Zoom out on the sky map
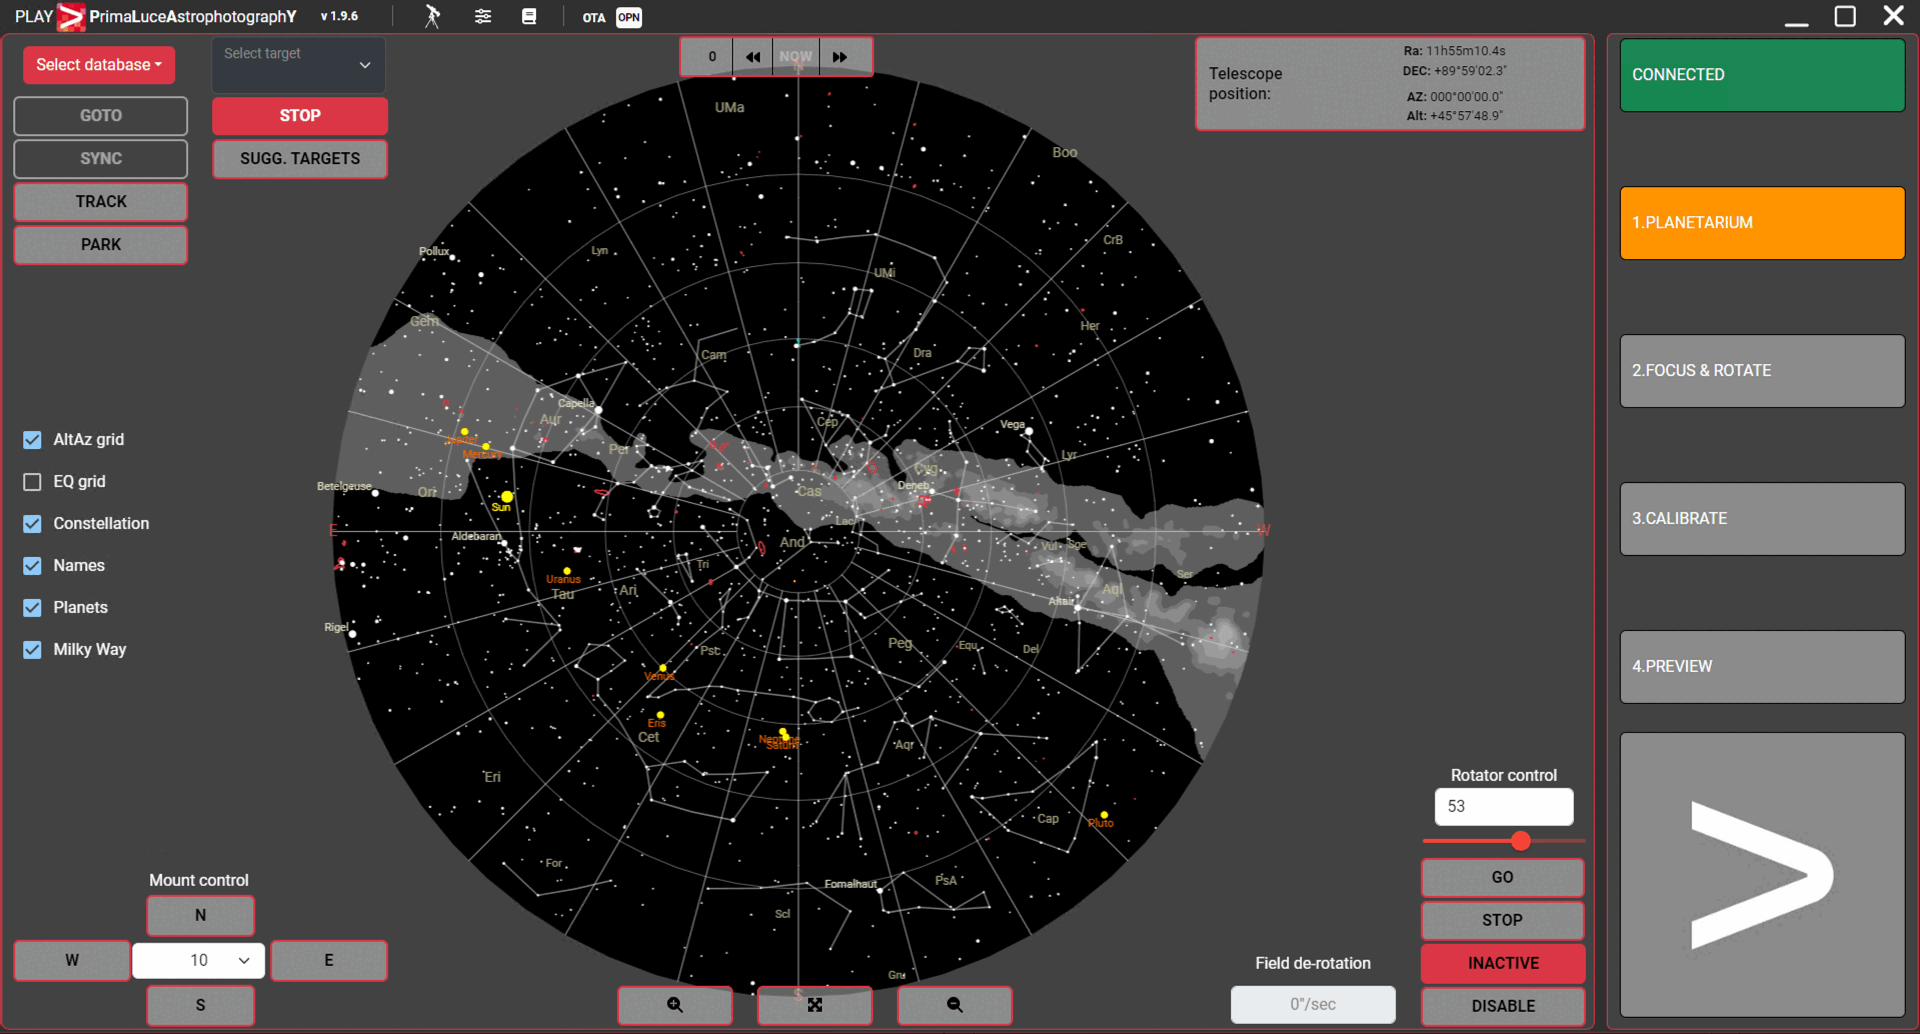 tap(955, 1005)
